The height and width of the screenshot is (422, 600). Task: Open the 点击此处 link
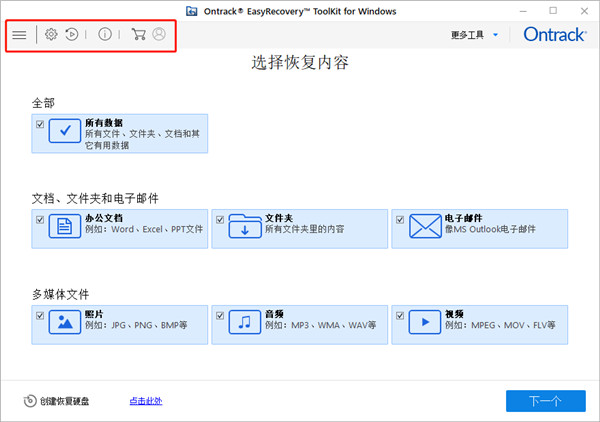146,401
